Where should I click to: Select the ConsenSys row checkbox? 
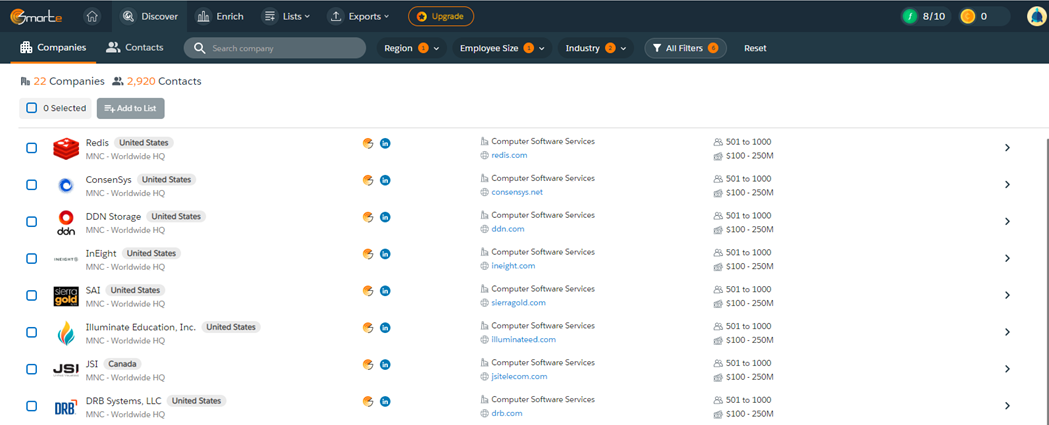[31, 185]
